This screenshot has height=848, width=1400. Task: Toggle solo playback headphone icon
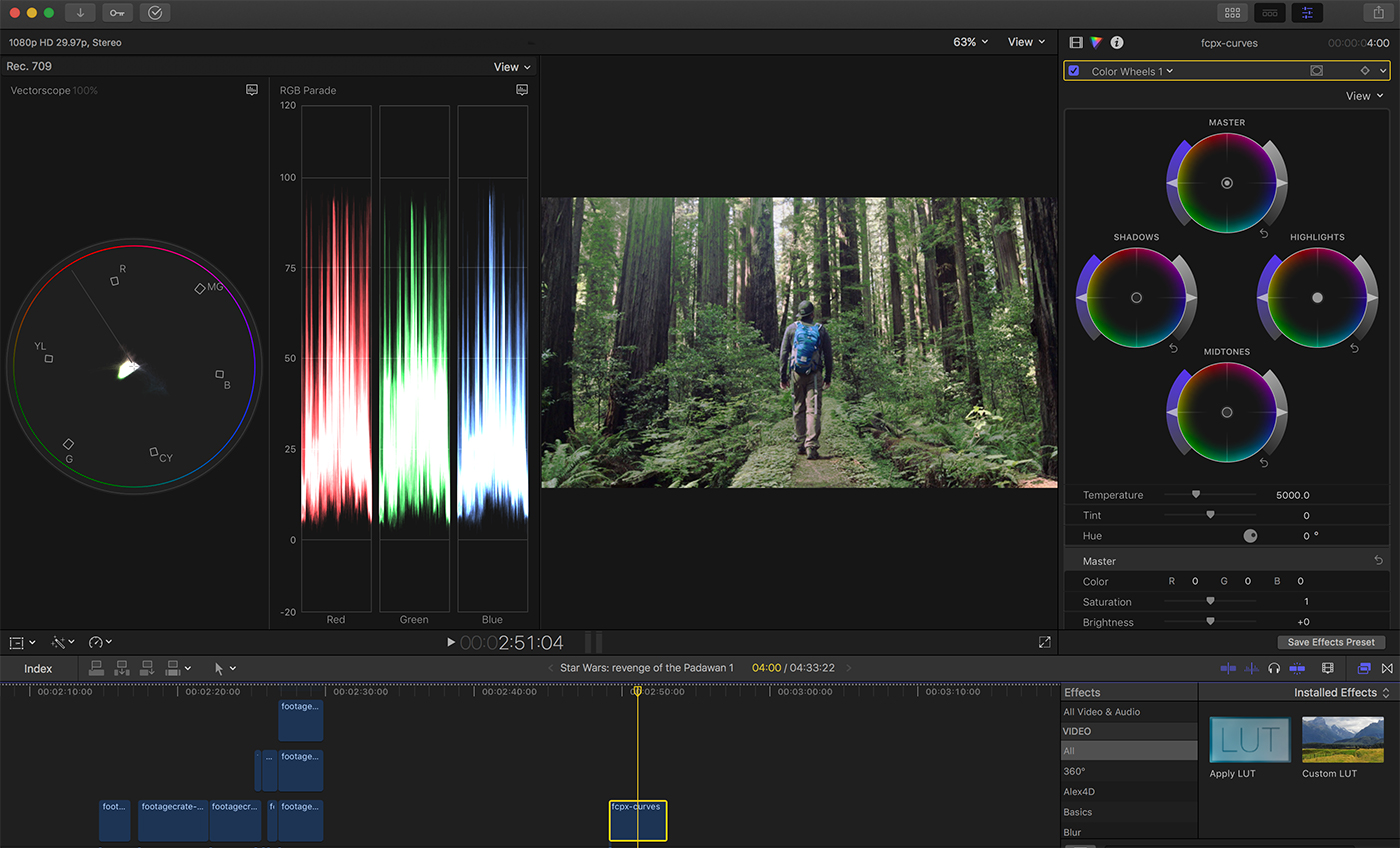coord(1273,668)
